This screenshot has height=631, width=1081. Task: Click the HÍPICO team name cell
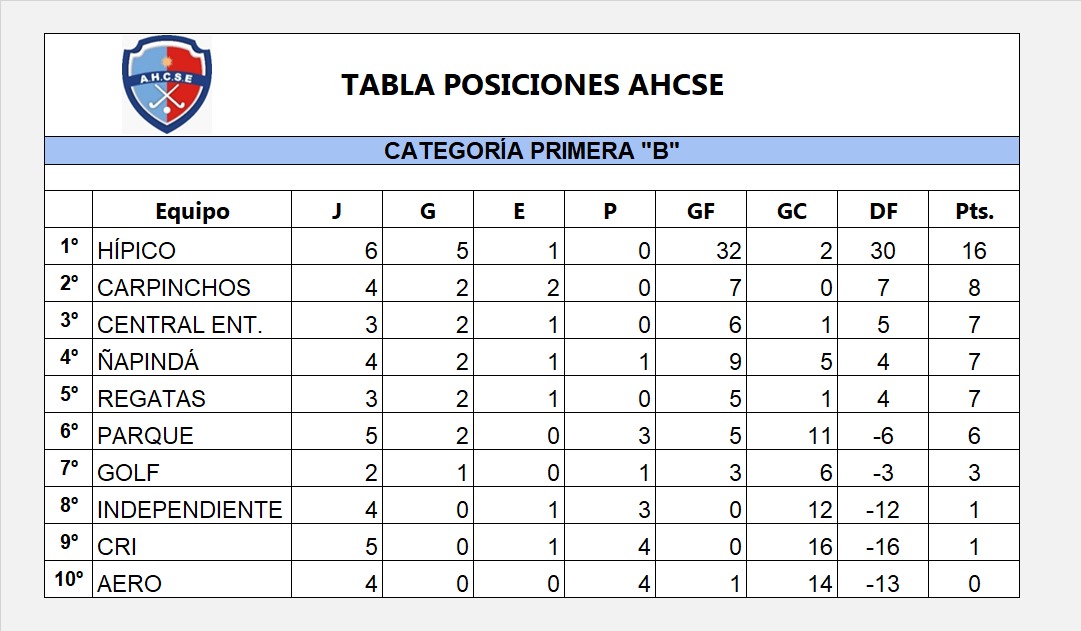[136, 250]
